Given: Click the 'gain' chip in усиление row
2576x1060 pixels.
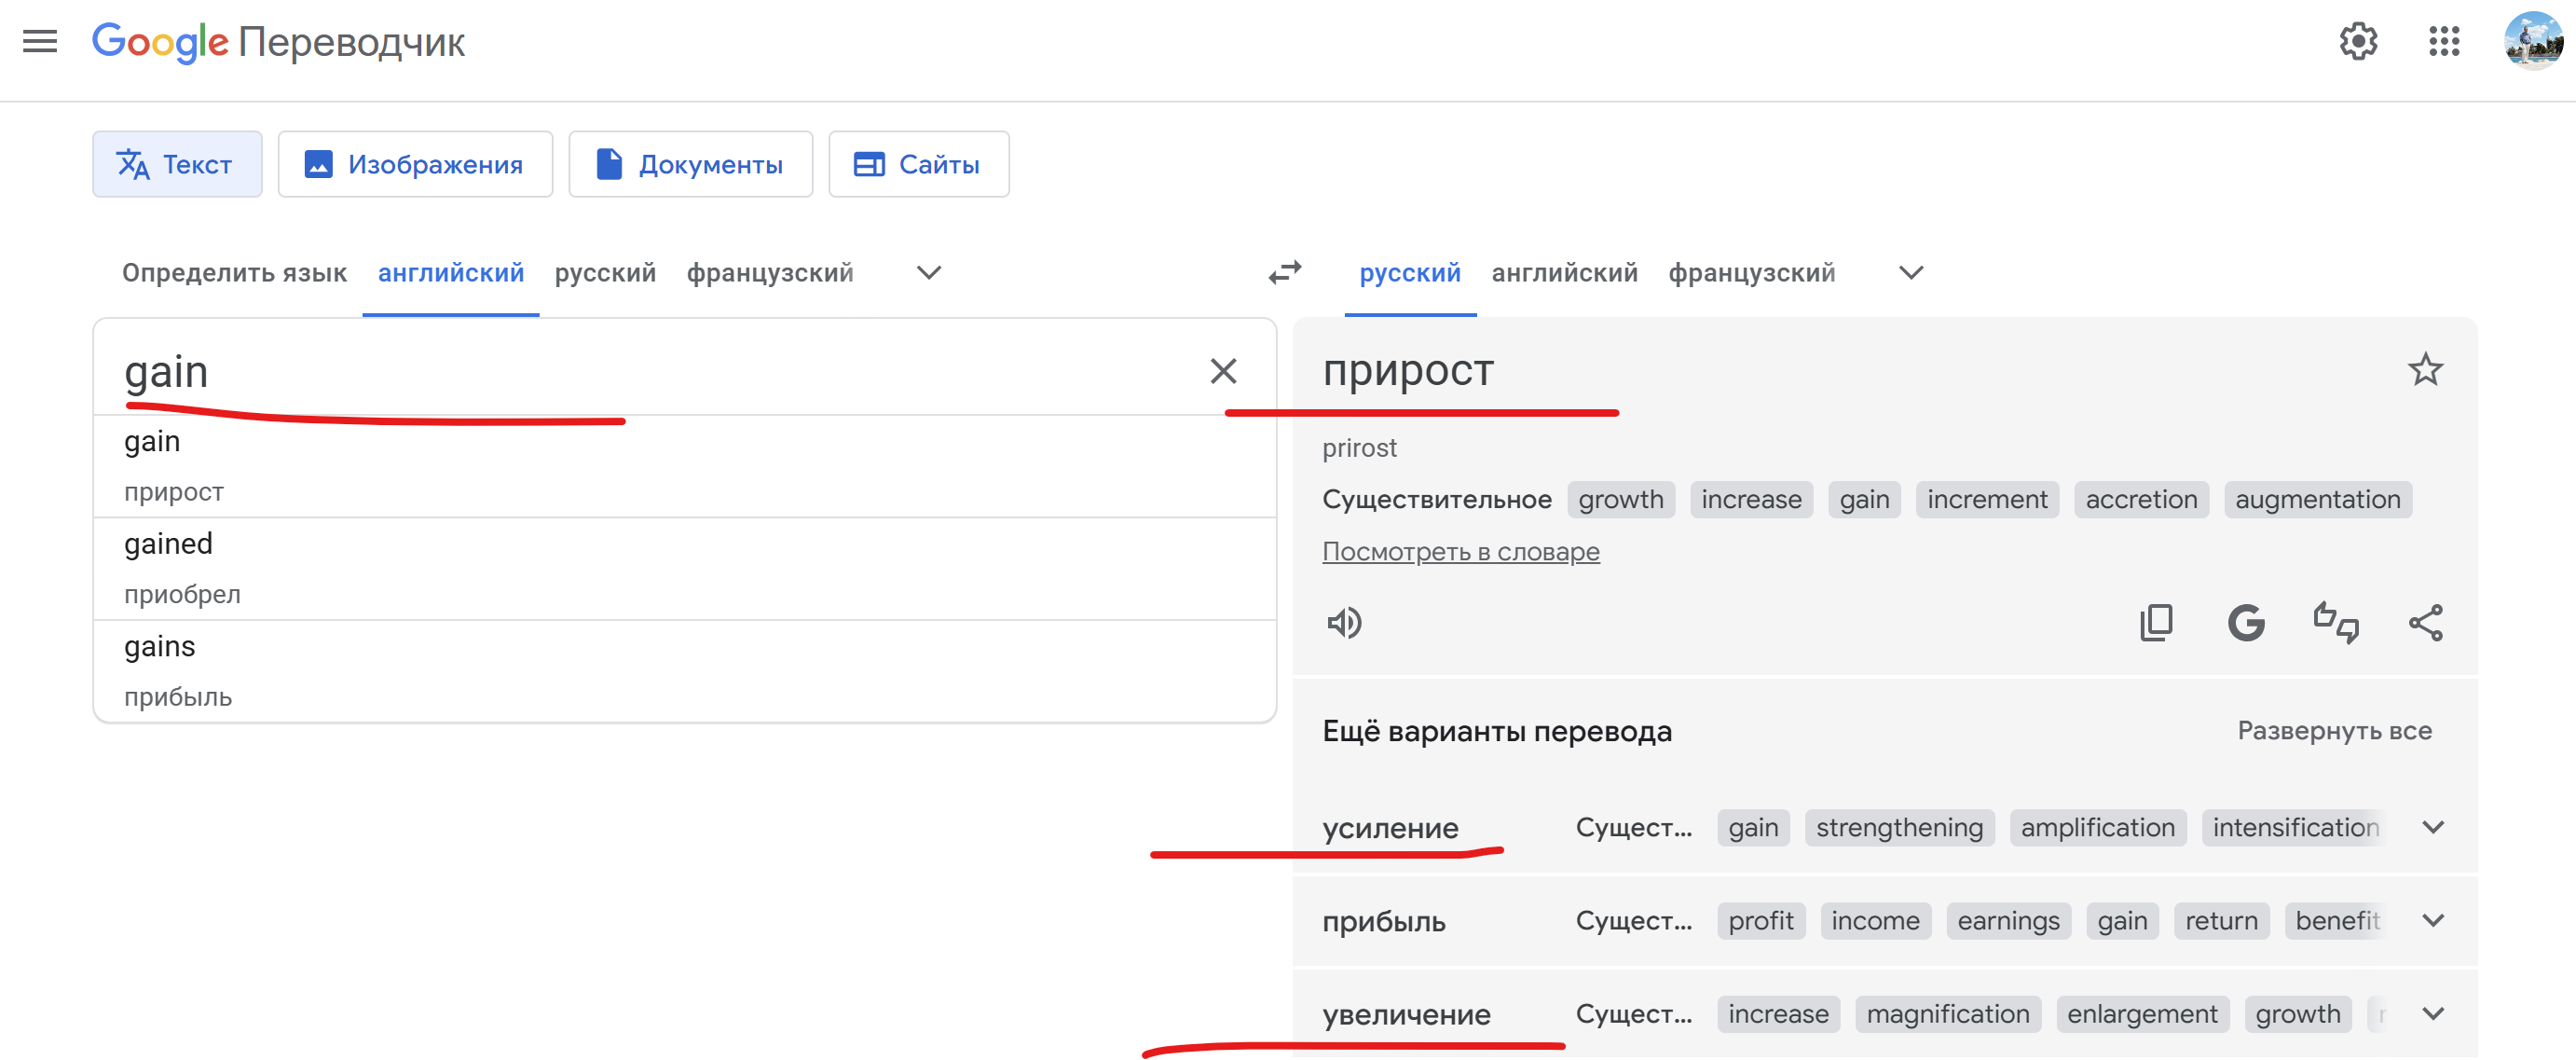Looking at the screenshot, I should click(1753, 827).
